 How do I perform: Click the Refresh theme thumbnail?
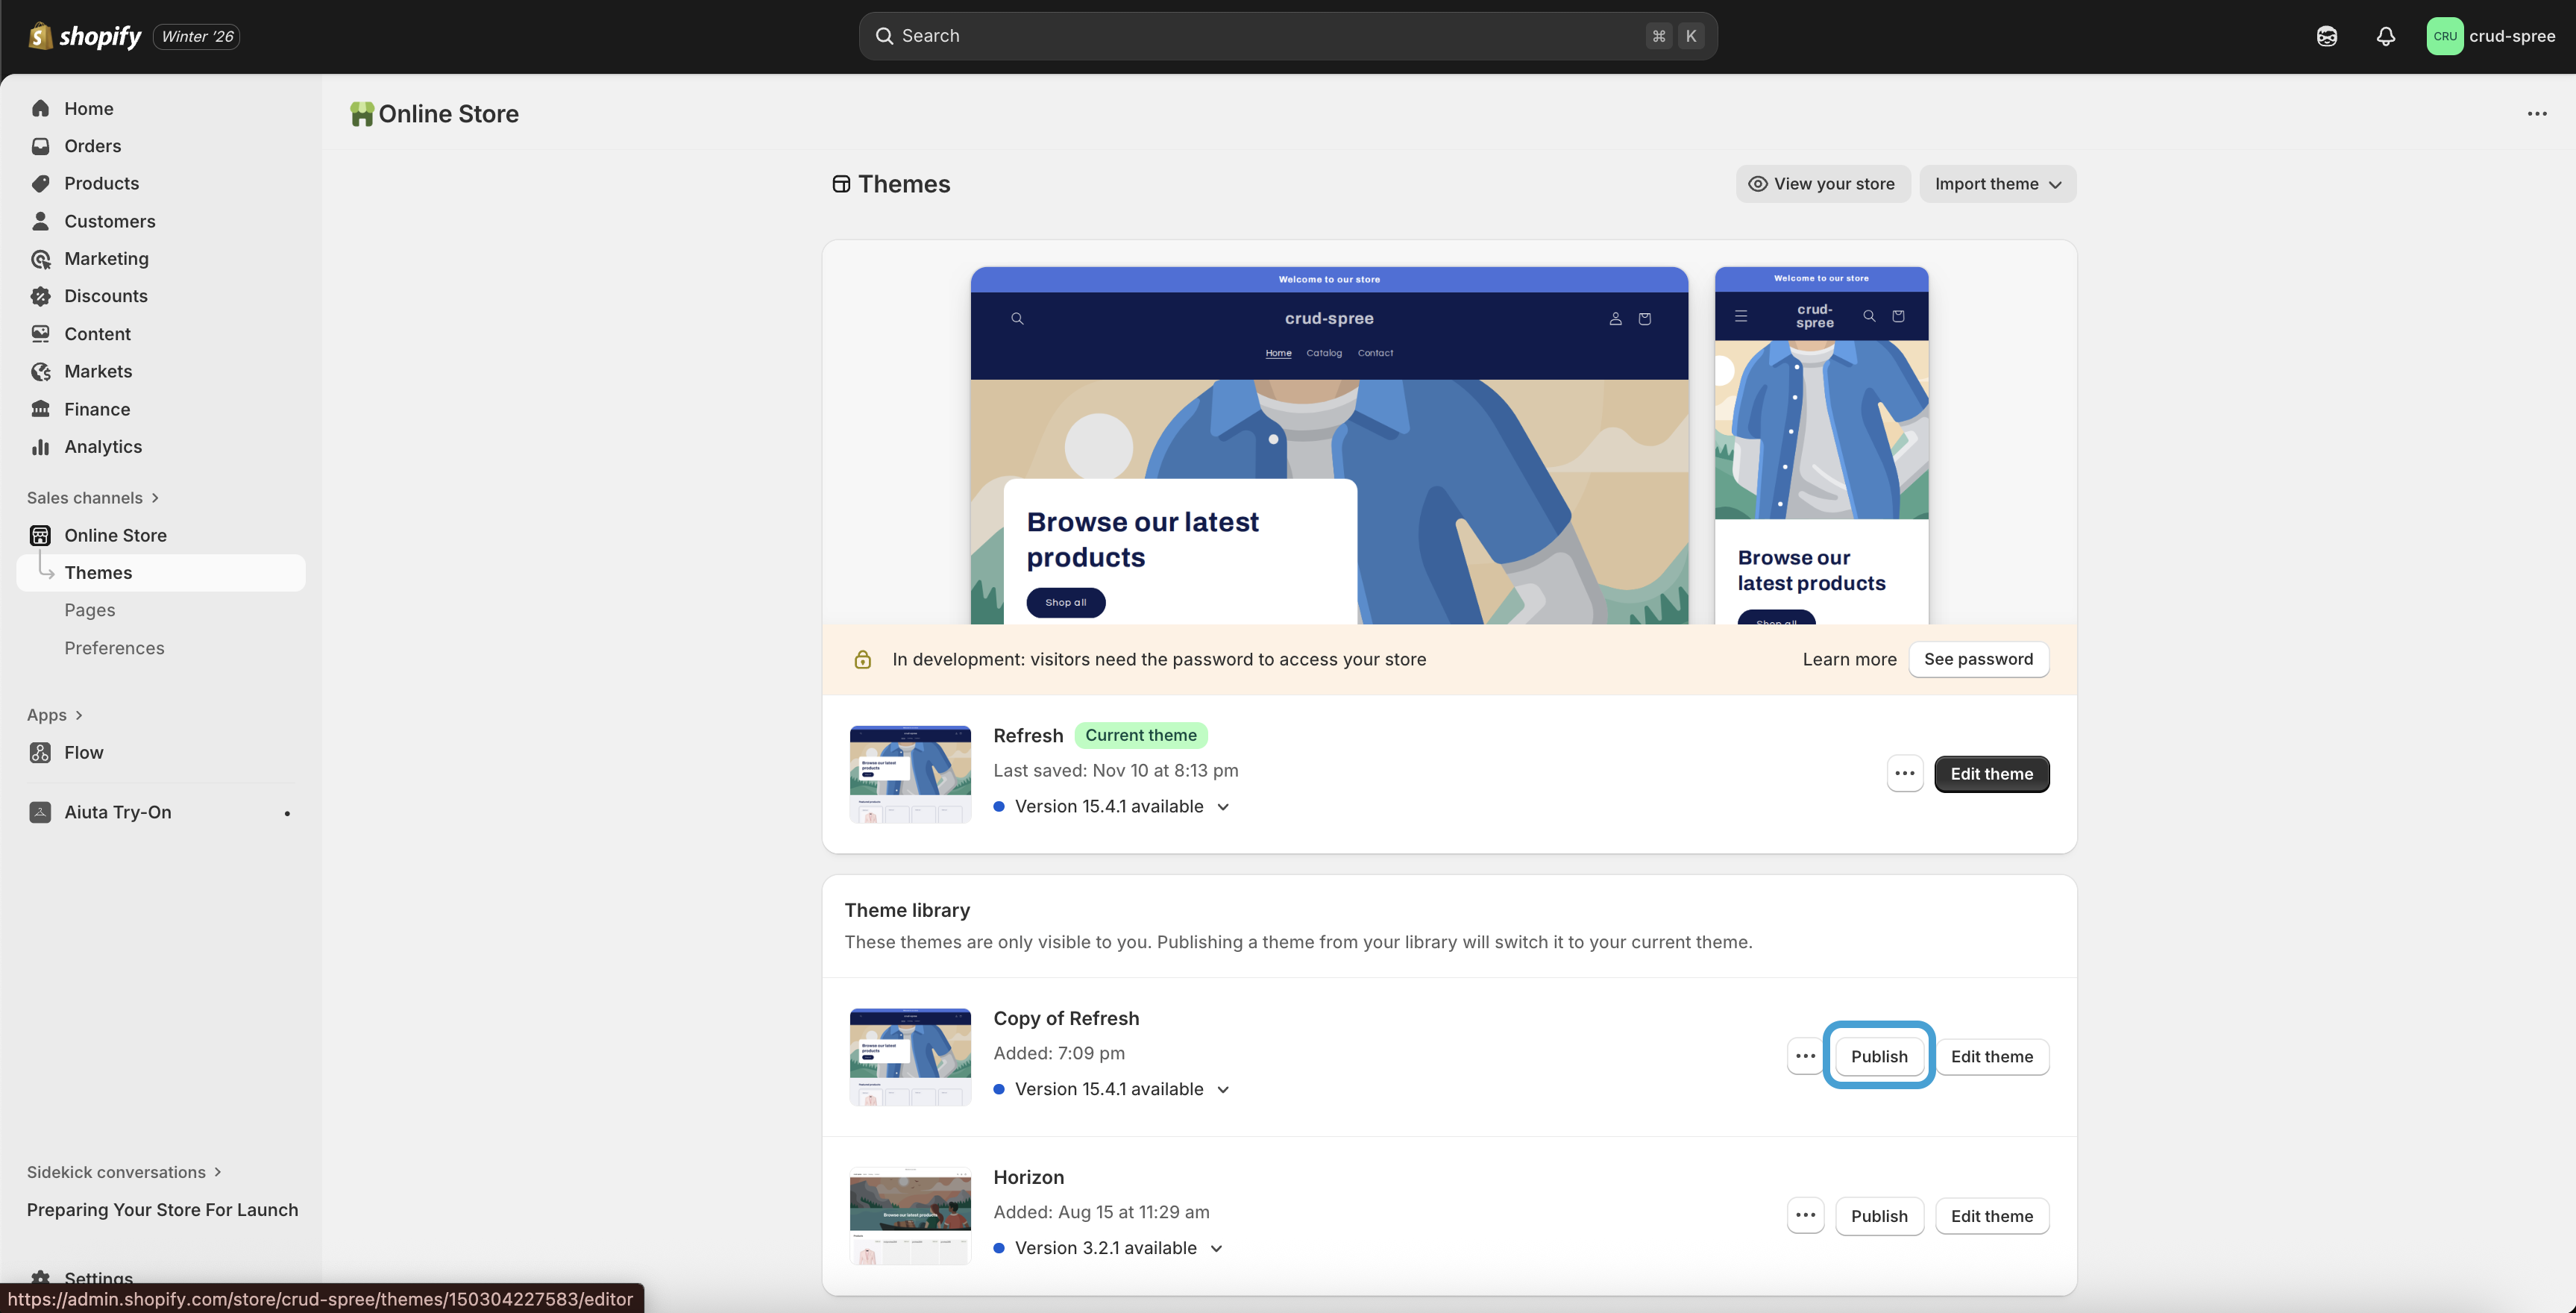[910, 774]
